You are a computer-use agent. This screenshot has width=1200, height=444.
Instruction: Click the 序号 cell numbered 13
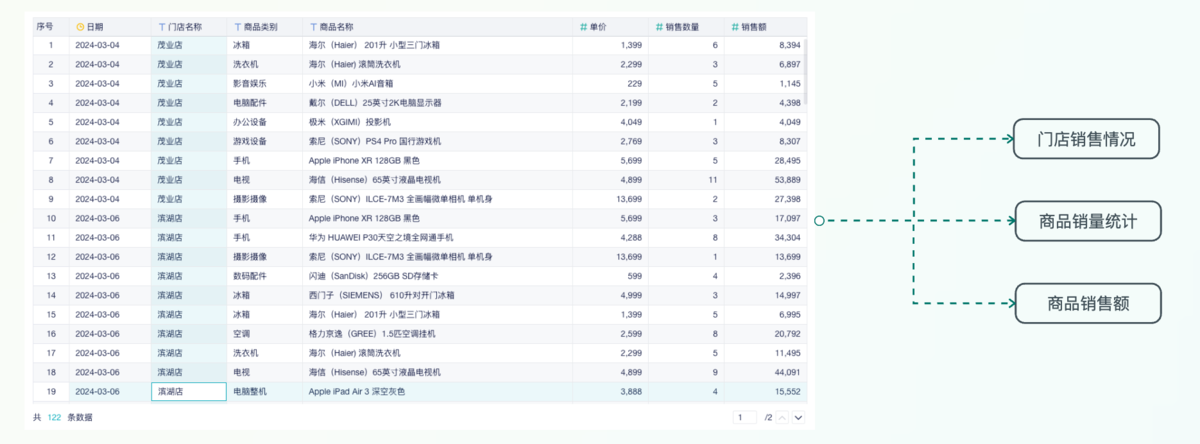click(x=50, y=276)
